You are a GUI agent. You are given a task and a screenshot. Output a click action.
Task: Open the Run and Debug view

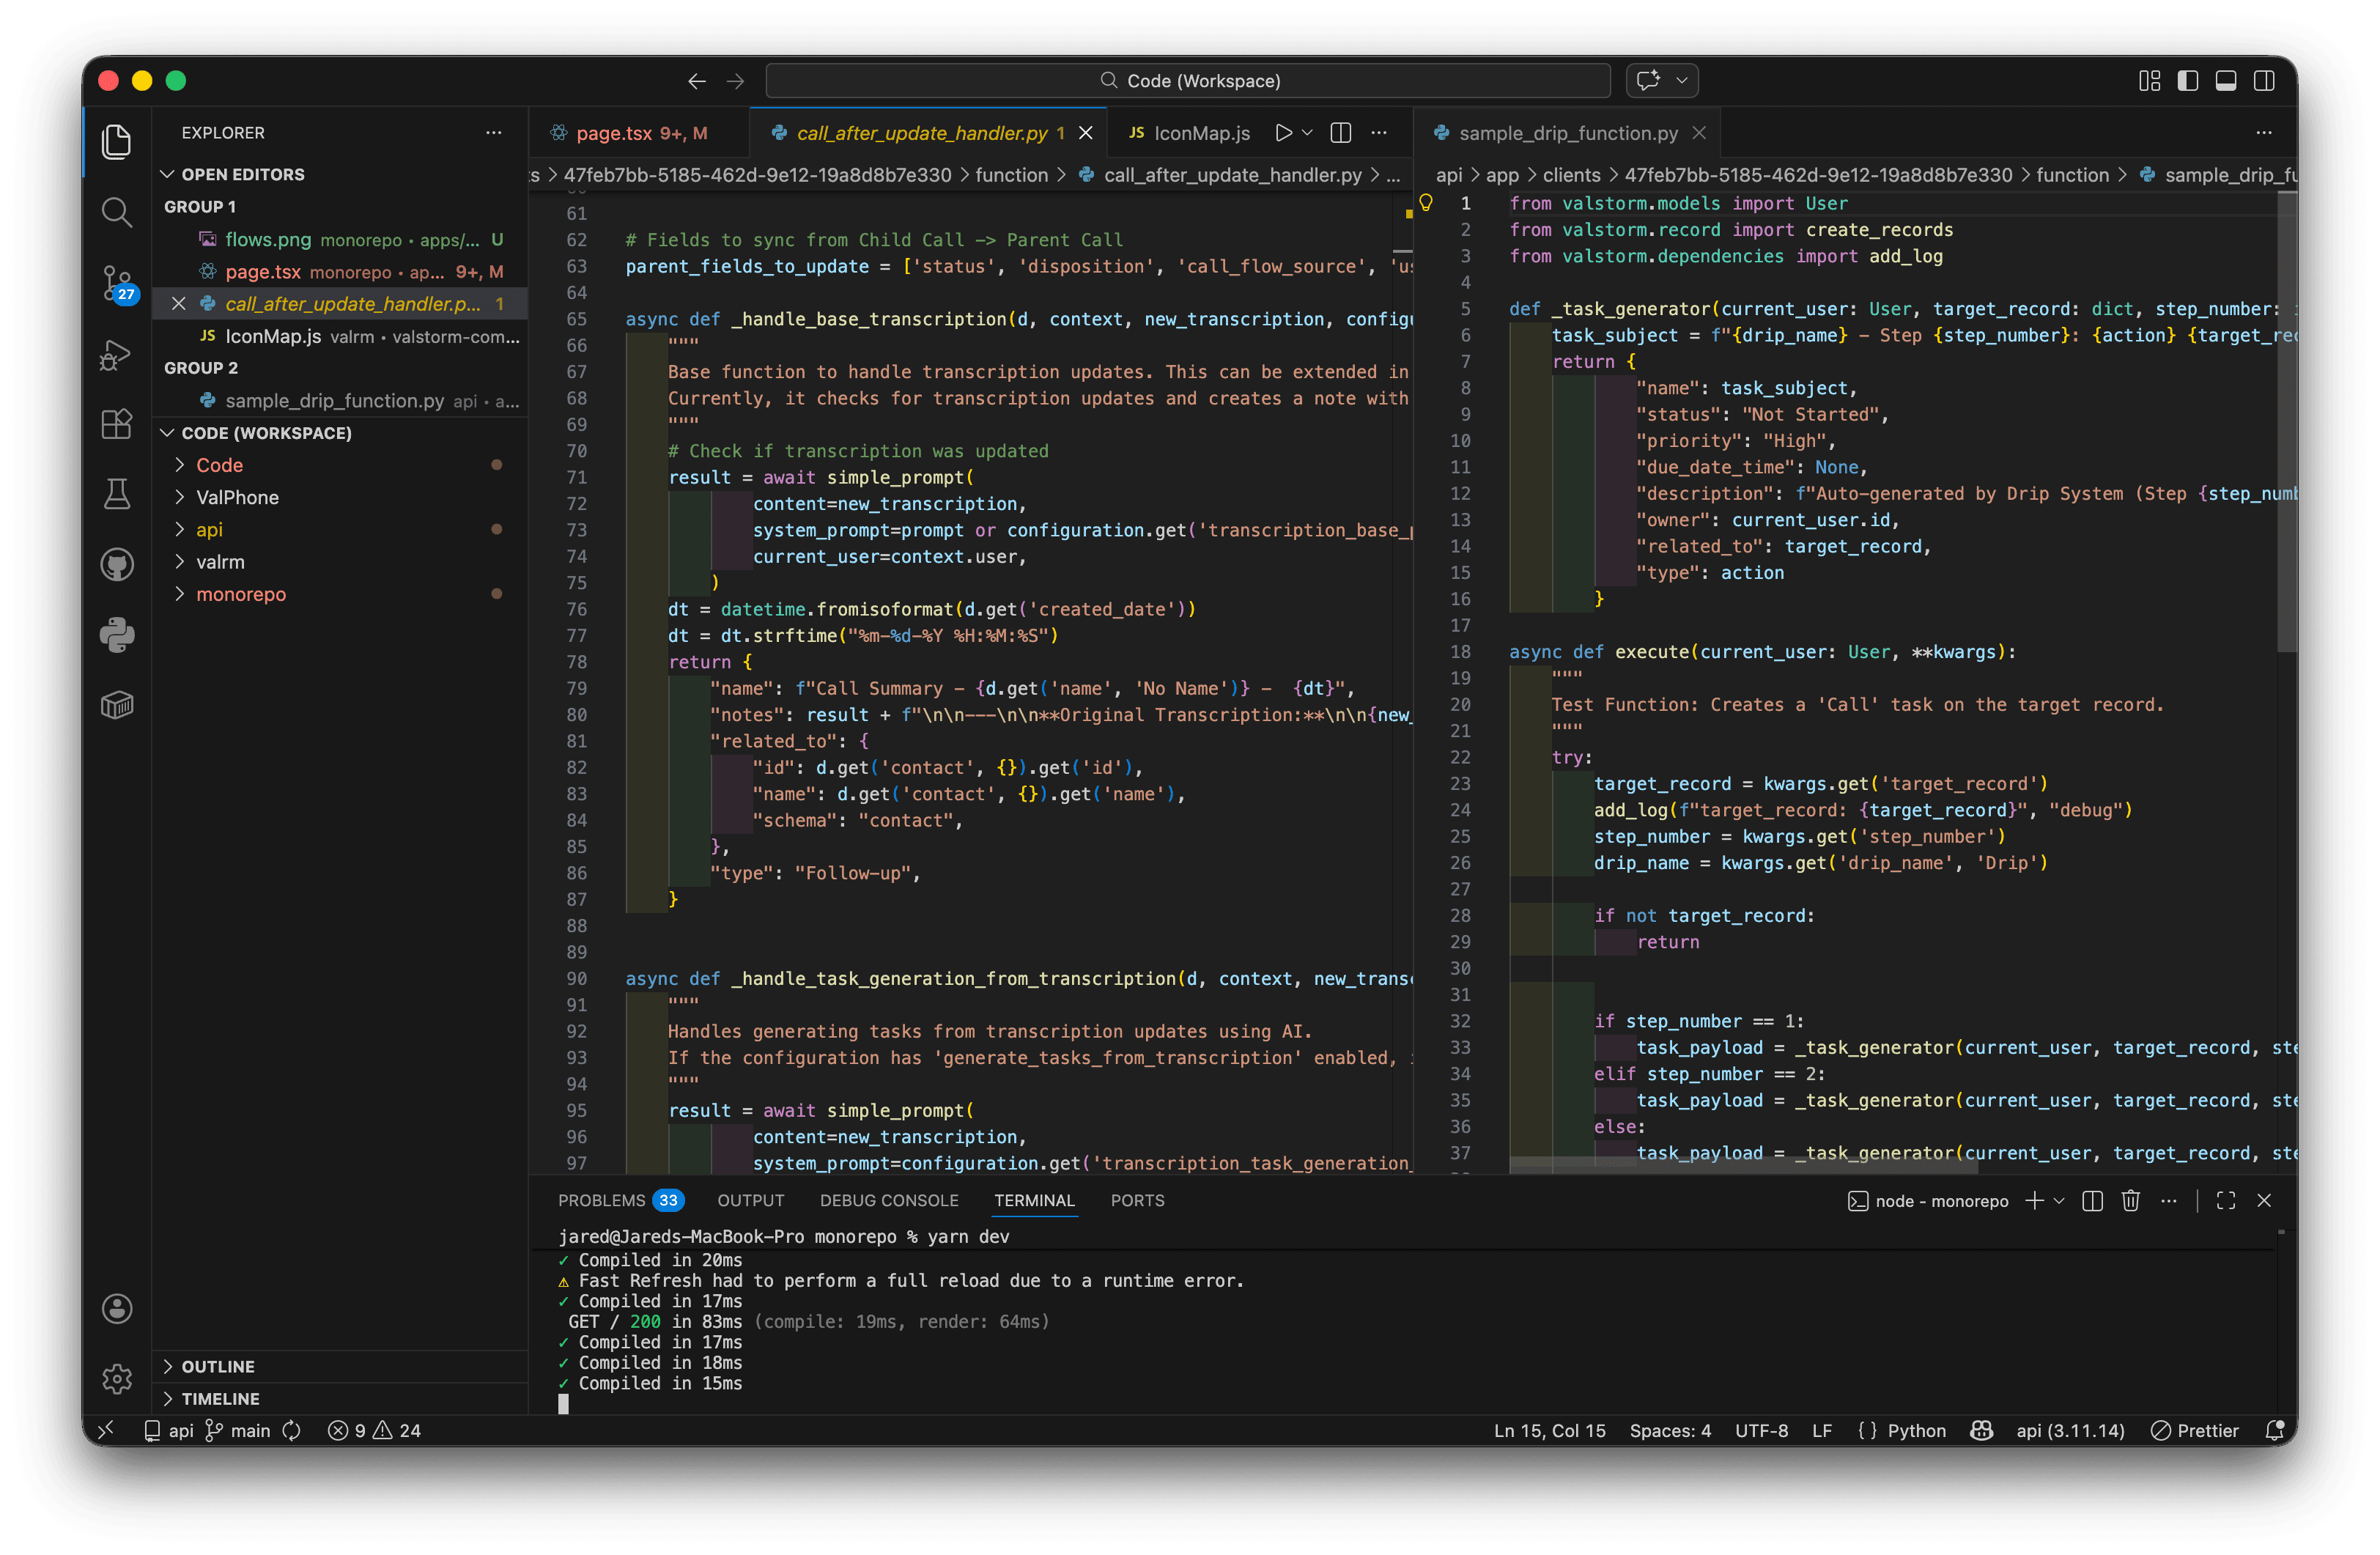point(117,355)
